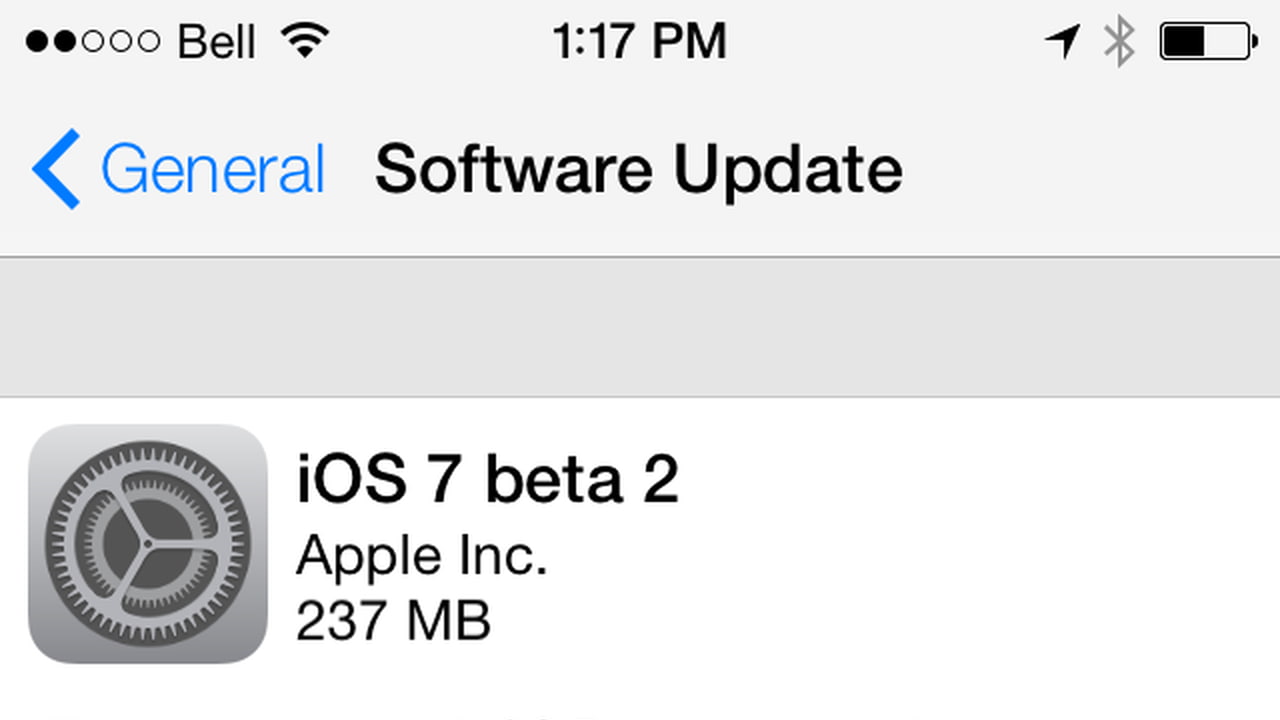
Task: Tap the location services arrow icon
Action: click(1063, 42)
